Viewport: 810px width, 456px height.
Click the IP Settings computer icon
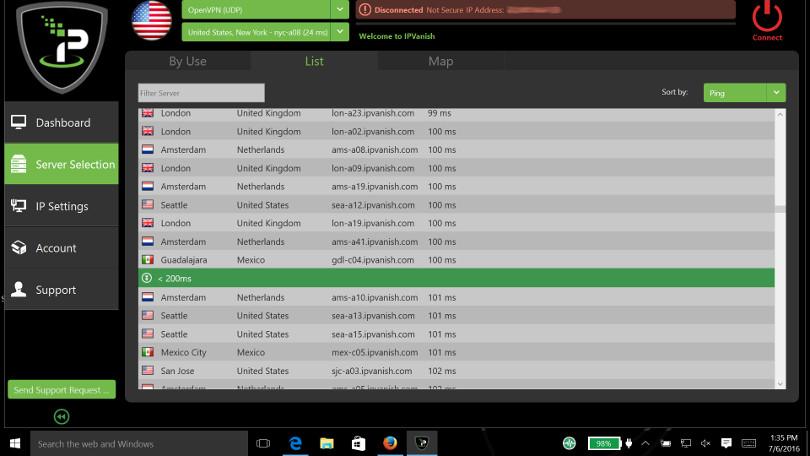point(19,206)
